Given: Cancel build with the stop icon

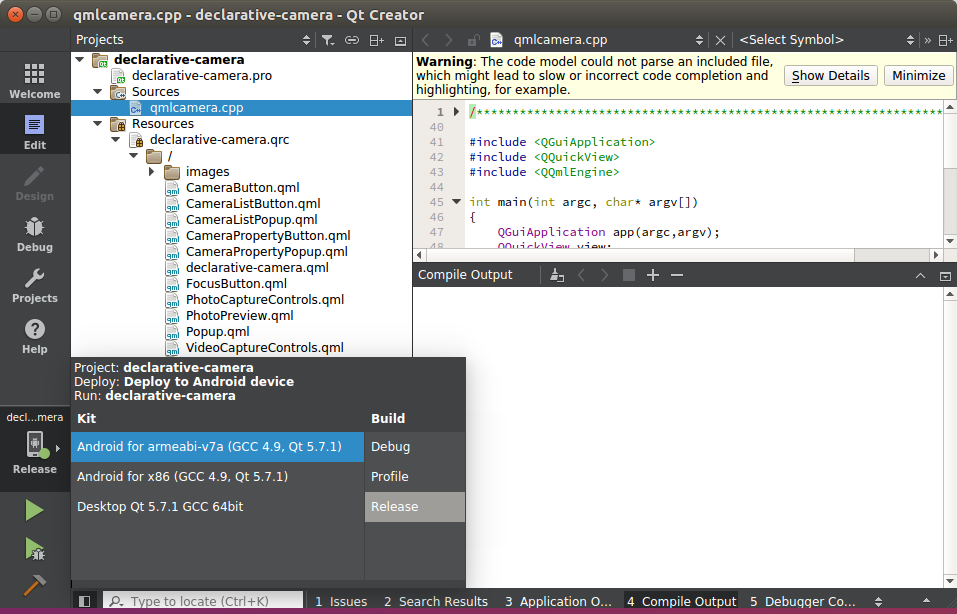Looking at the screenshot, I should point(629,275).
